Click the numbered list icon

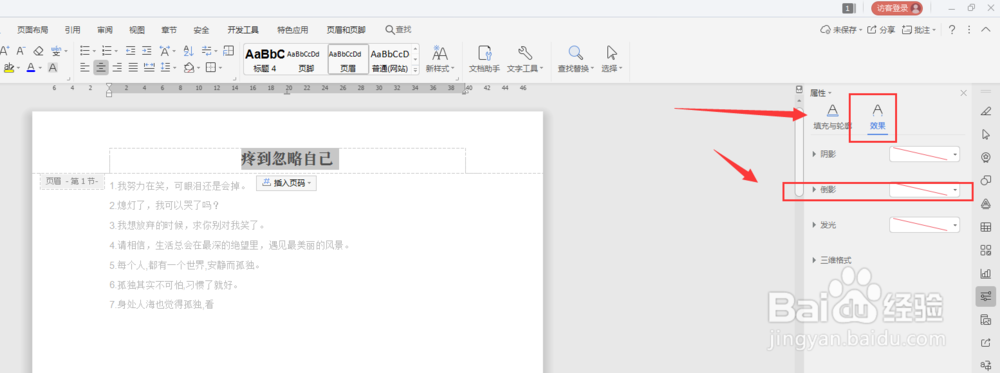pyautogui.click(x=107, y=50)
